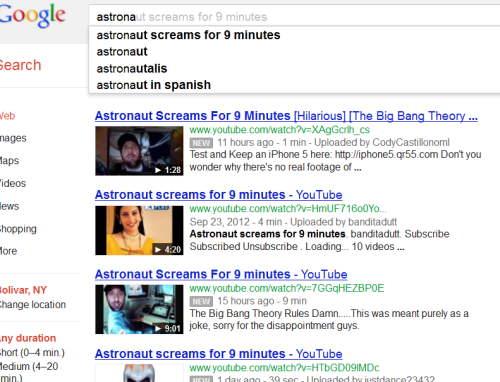Image resolution: width=500 pixels, height=382 pixels.
Task: Click the 'Bolivar, NY' location label
Action: (23, 290)
